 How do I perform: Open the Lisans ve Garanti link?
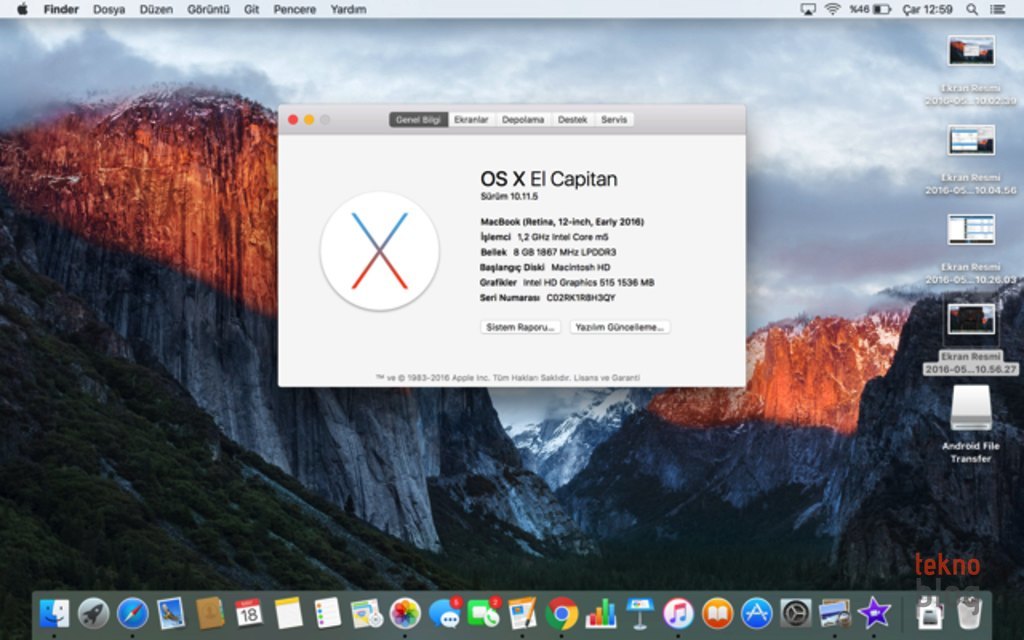607,377
